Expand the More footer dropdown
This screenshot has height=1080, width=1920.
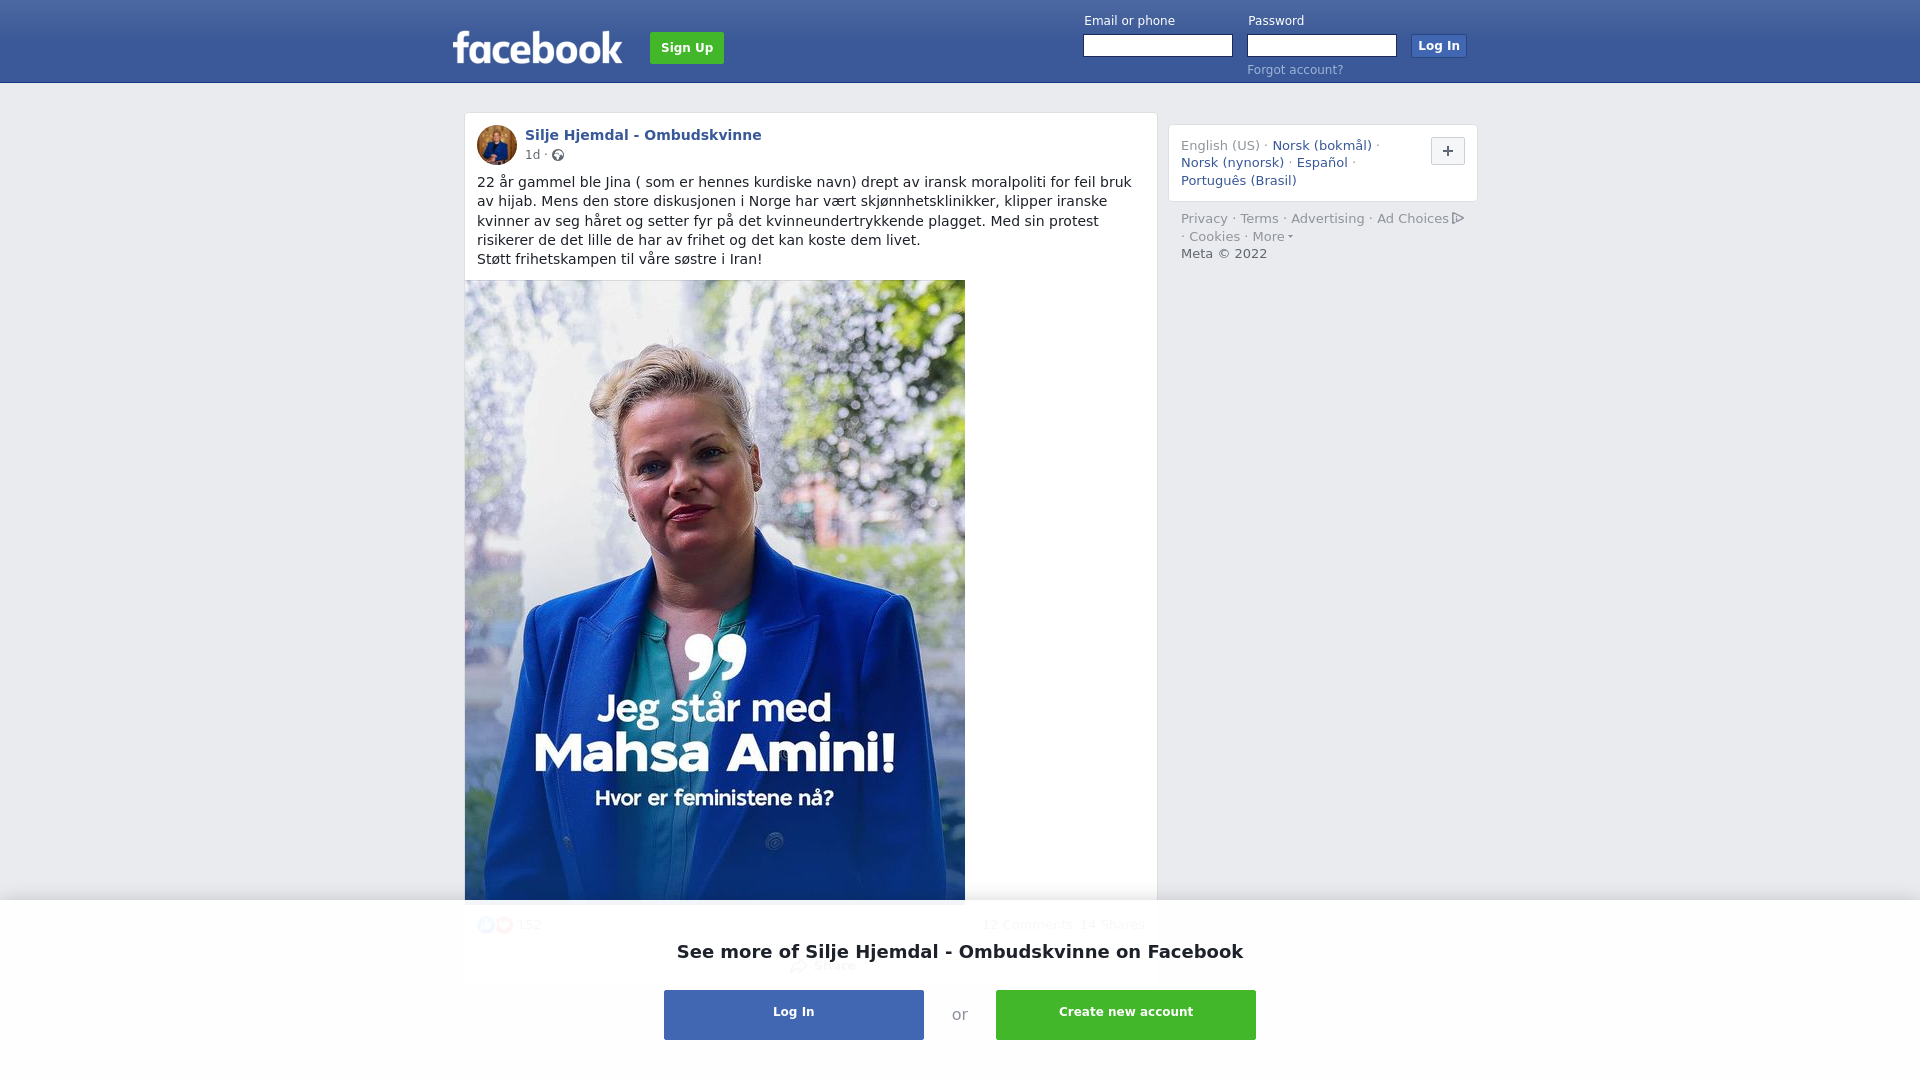tap(1272, 237)
